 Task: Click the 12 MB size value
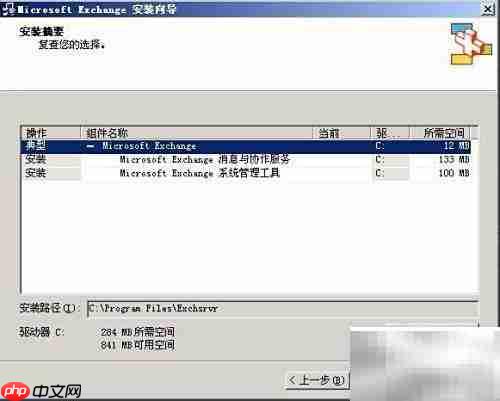point(456,146)
